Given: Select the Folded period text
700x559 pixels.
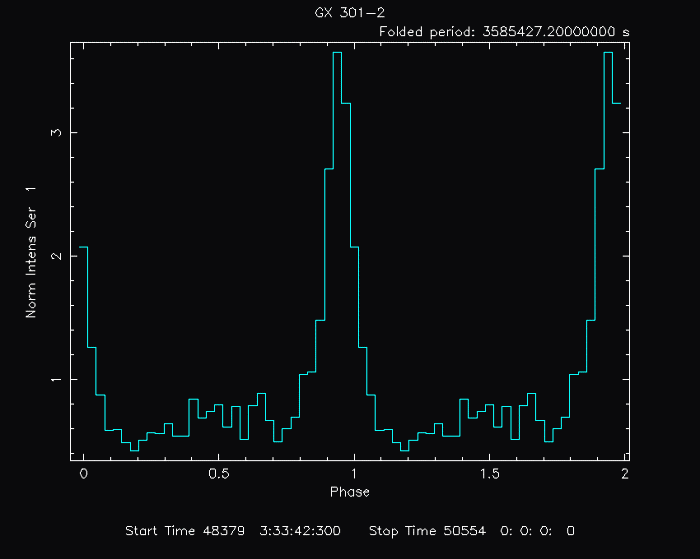Looking at the screenshot, I should [426, 32].
